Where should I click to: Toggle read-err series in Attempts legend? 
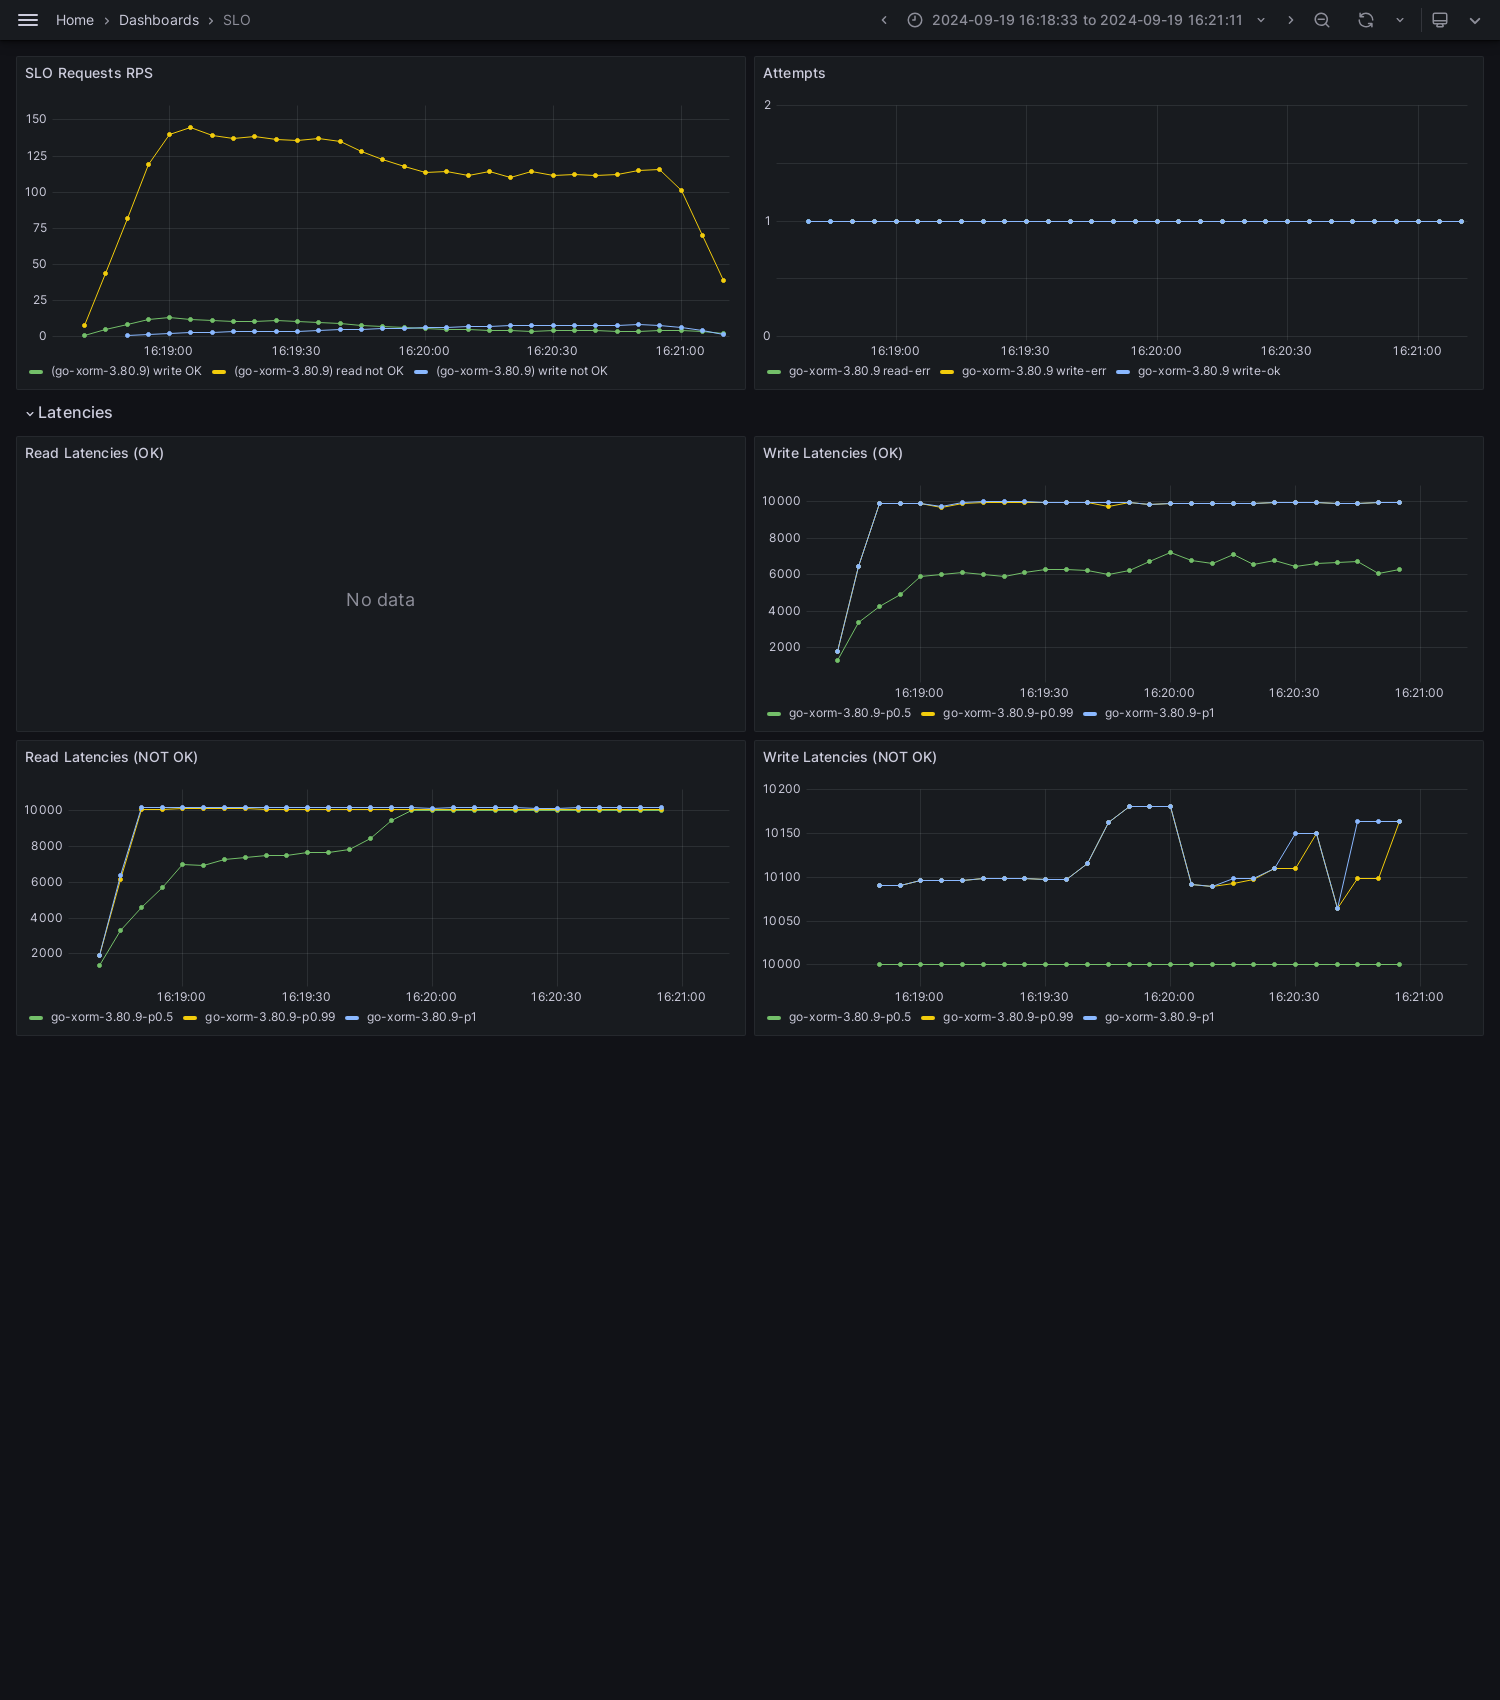pos(859,371)
